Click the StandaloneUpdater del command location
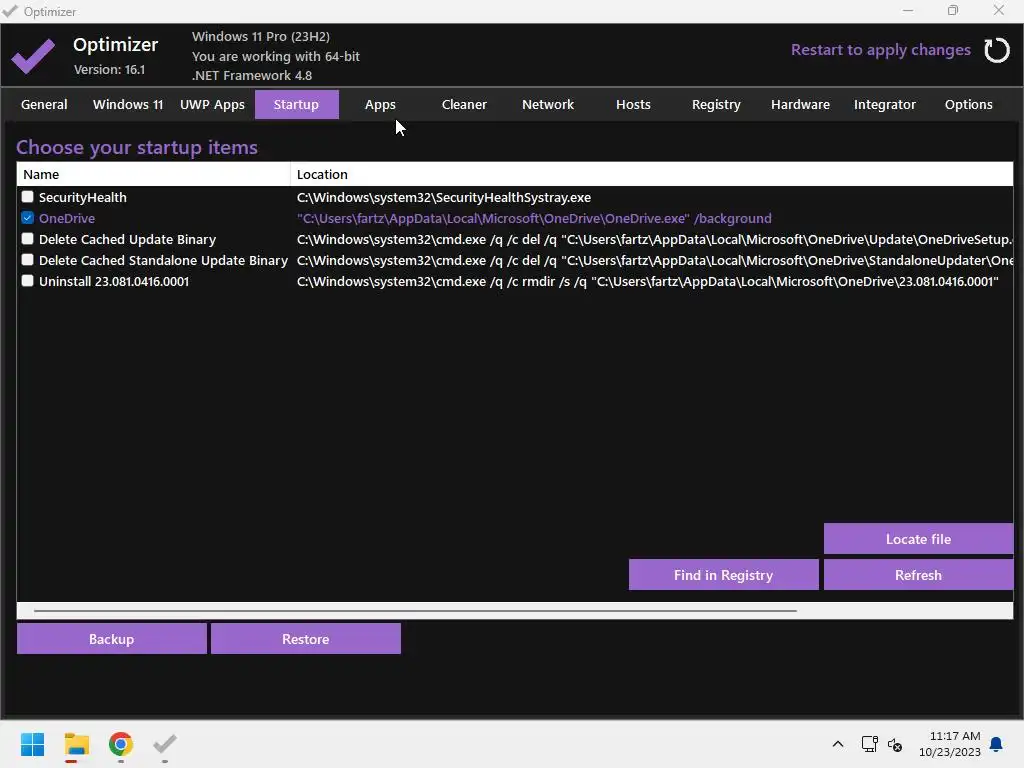The image size is (1024, 768). 654,260
